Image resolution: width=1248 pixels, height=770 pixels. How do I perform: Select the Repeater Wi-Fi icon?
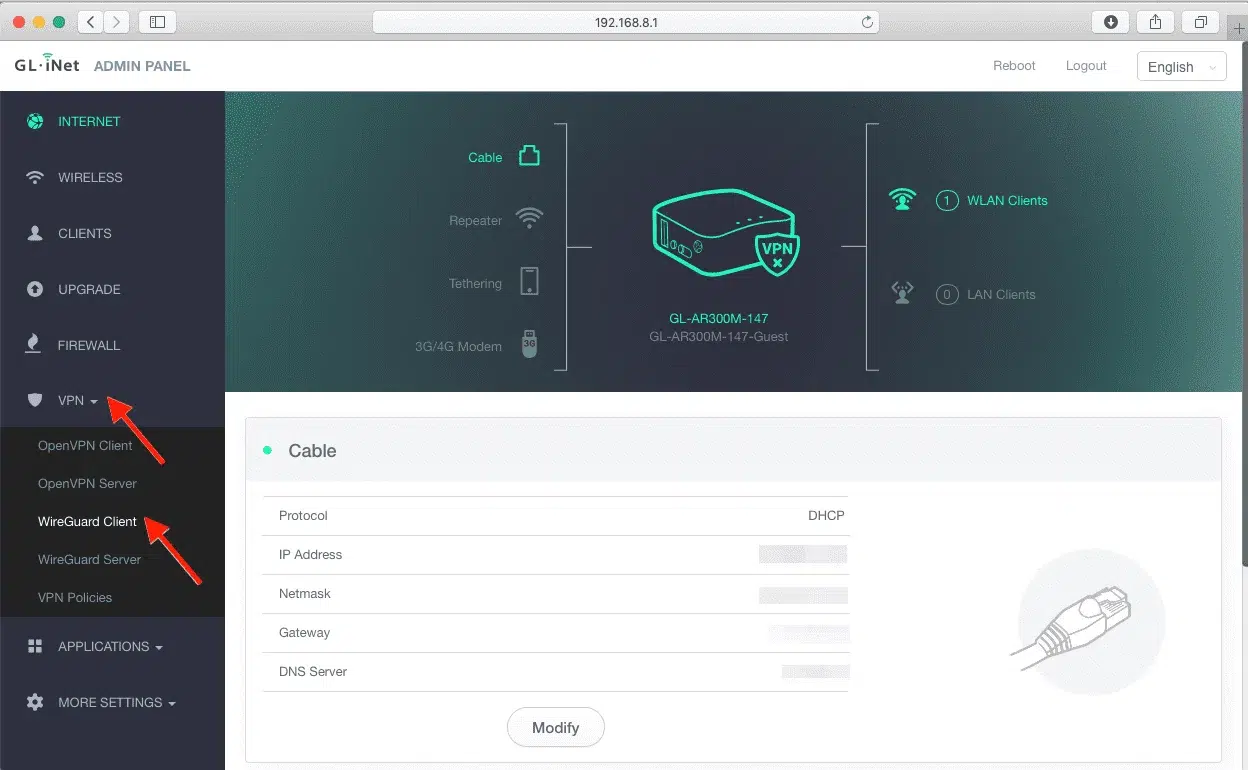tap(529, 219)
